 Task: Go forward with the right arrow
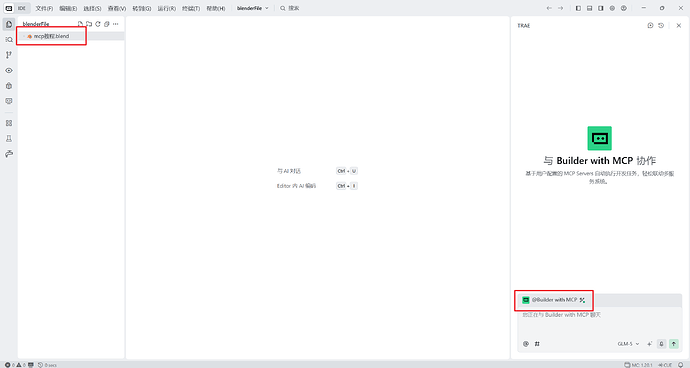(560, 8)
